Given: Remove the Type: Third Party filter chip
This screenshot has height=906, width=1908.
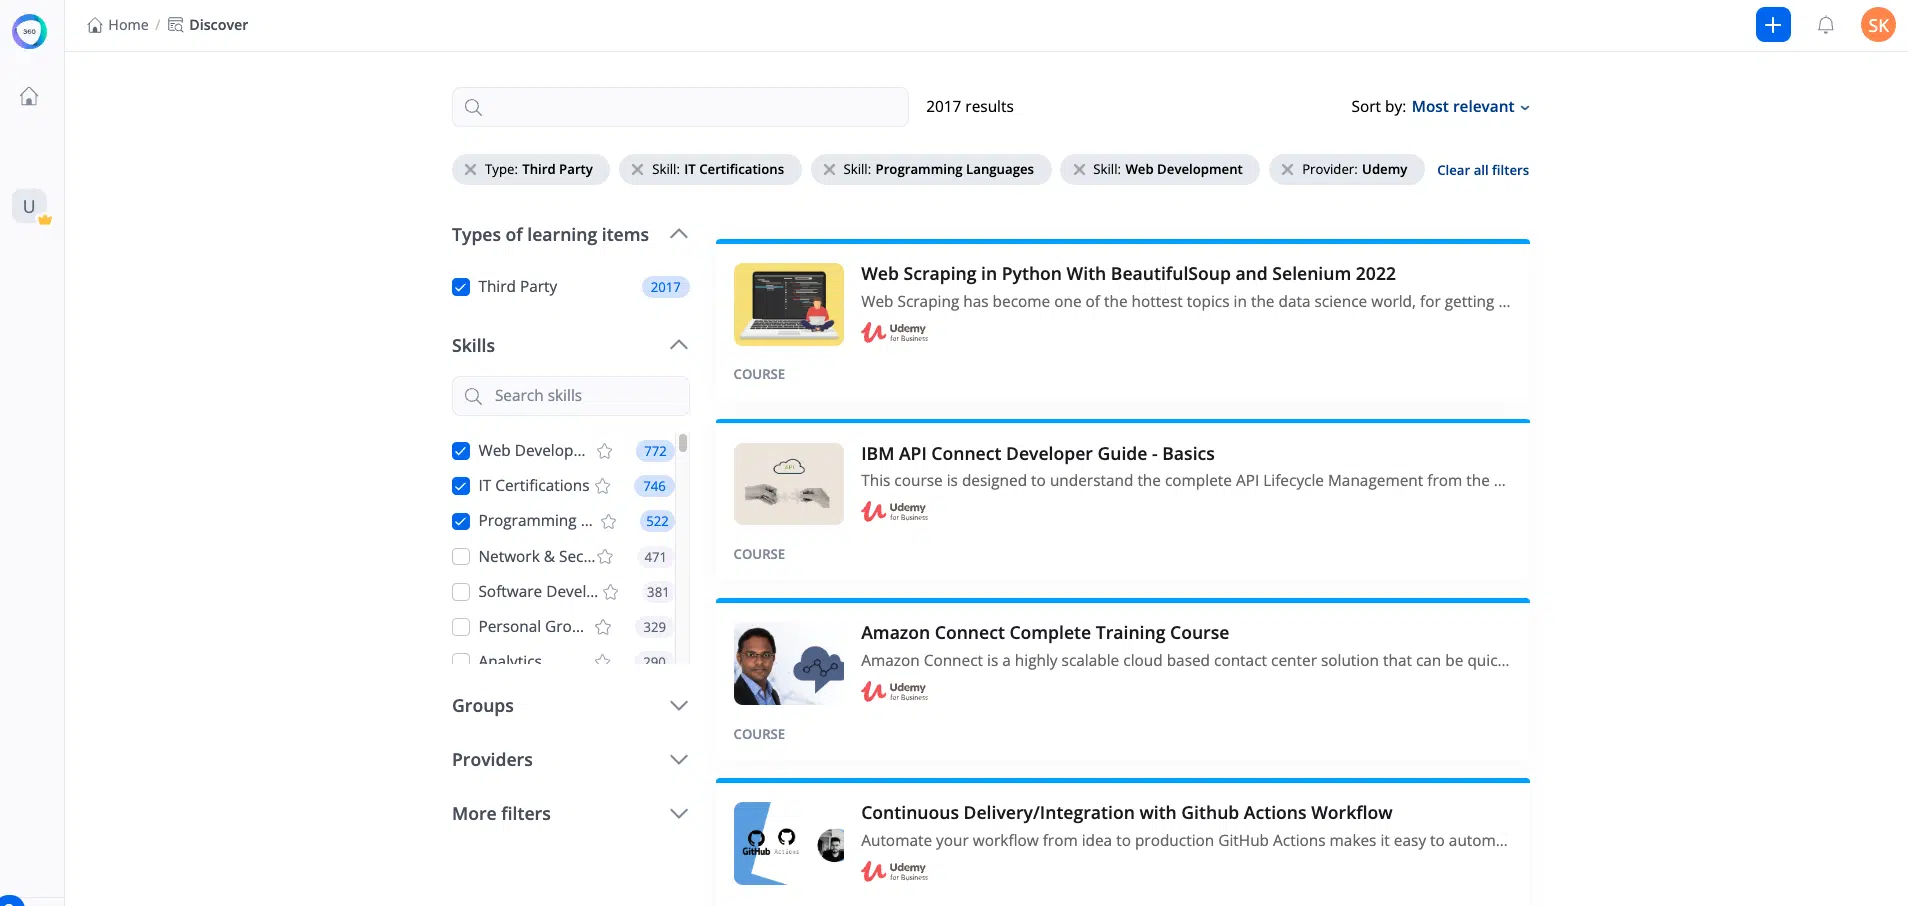Looking at the screenshot, I should coord(470,170).
